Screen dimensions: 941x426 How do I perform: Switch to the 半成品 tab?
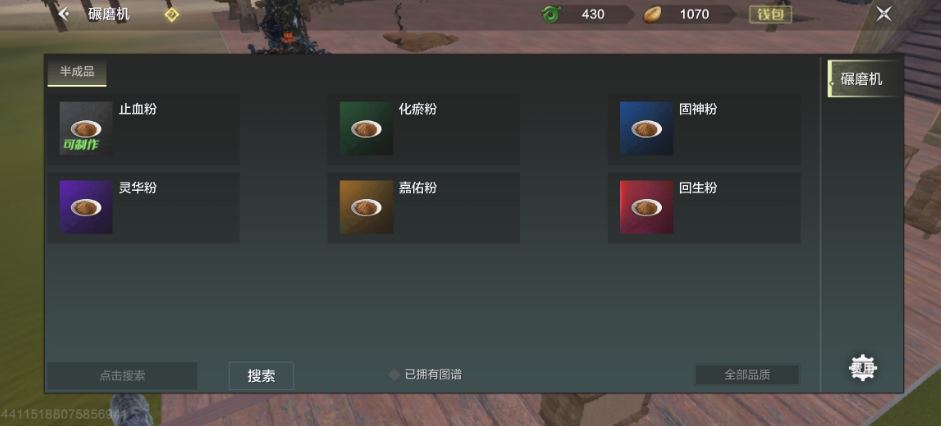coord(77,73)
